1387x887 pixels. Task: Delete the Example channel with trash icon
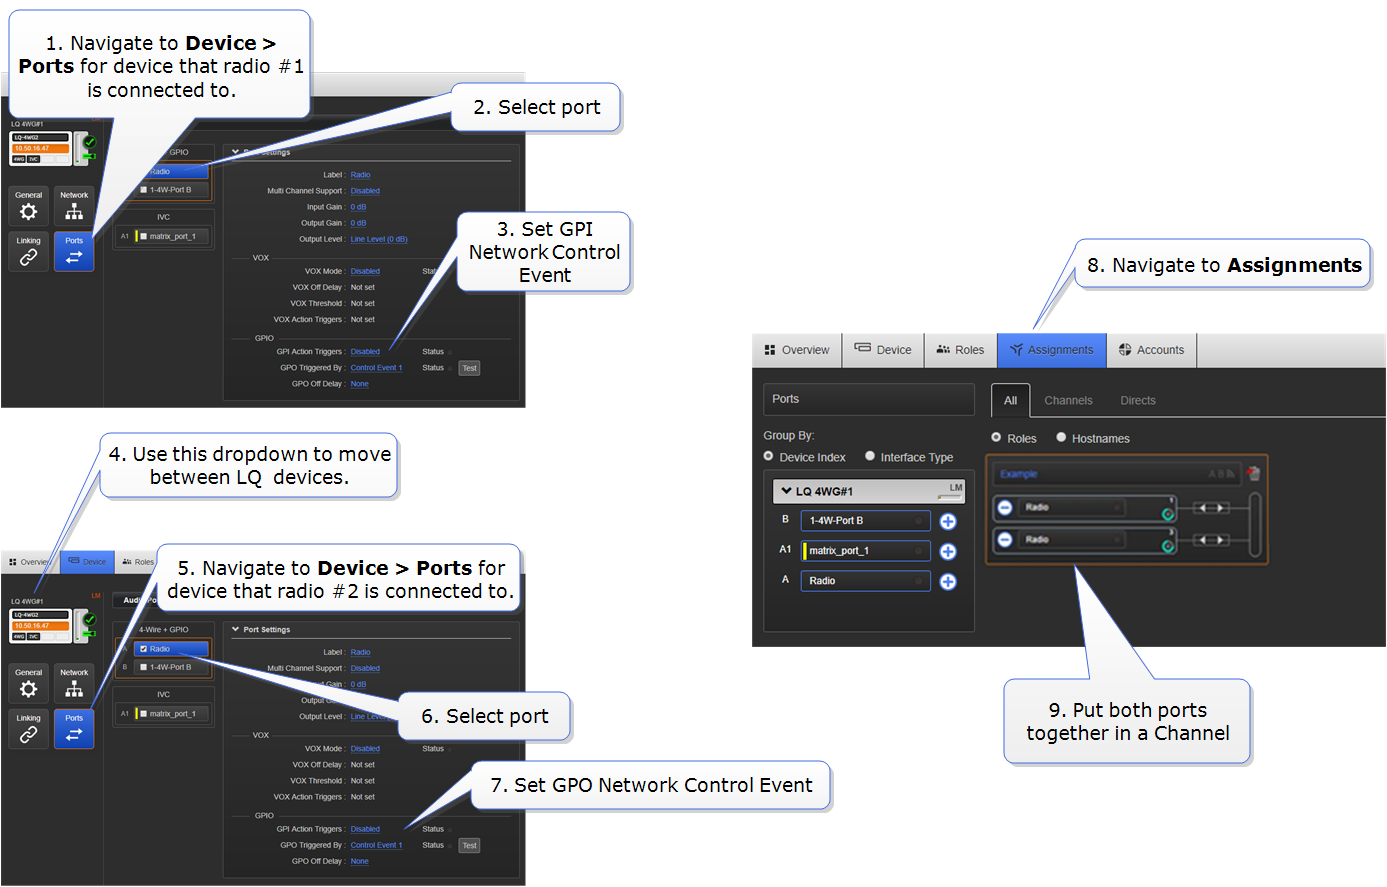1254,473
